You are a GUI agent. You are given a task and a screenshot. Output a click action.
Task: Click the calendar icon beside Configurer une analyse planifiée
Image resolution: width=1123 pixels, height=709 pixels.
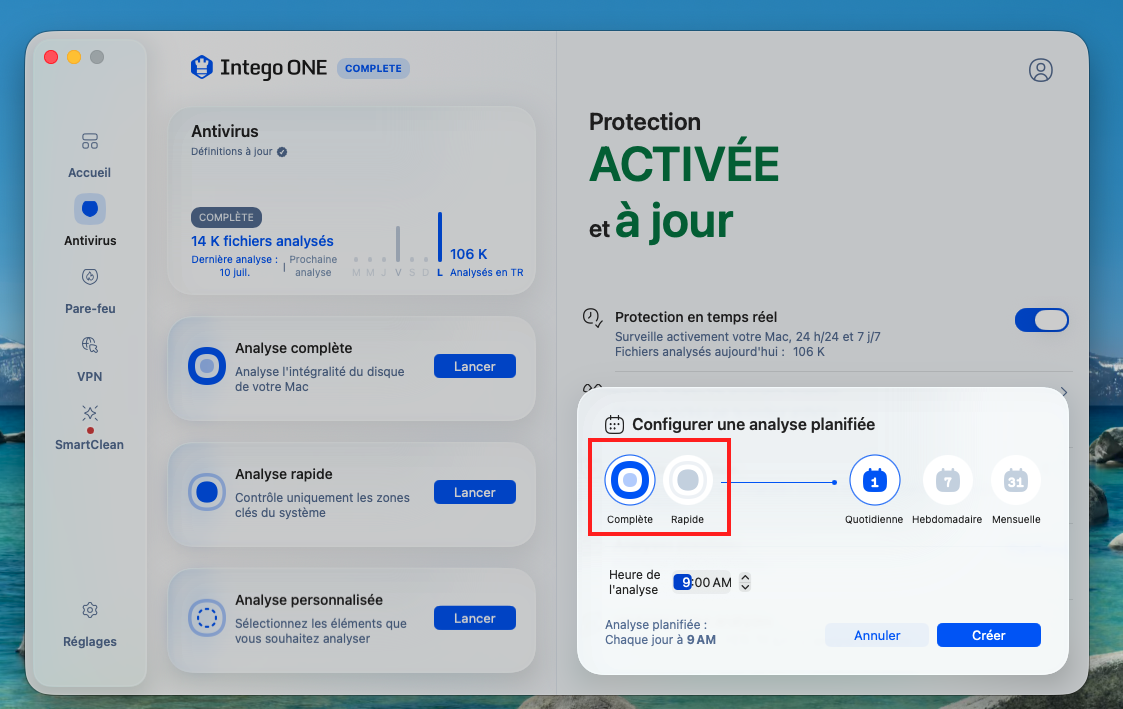tap(614, 425)
